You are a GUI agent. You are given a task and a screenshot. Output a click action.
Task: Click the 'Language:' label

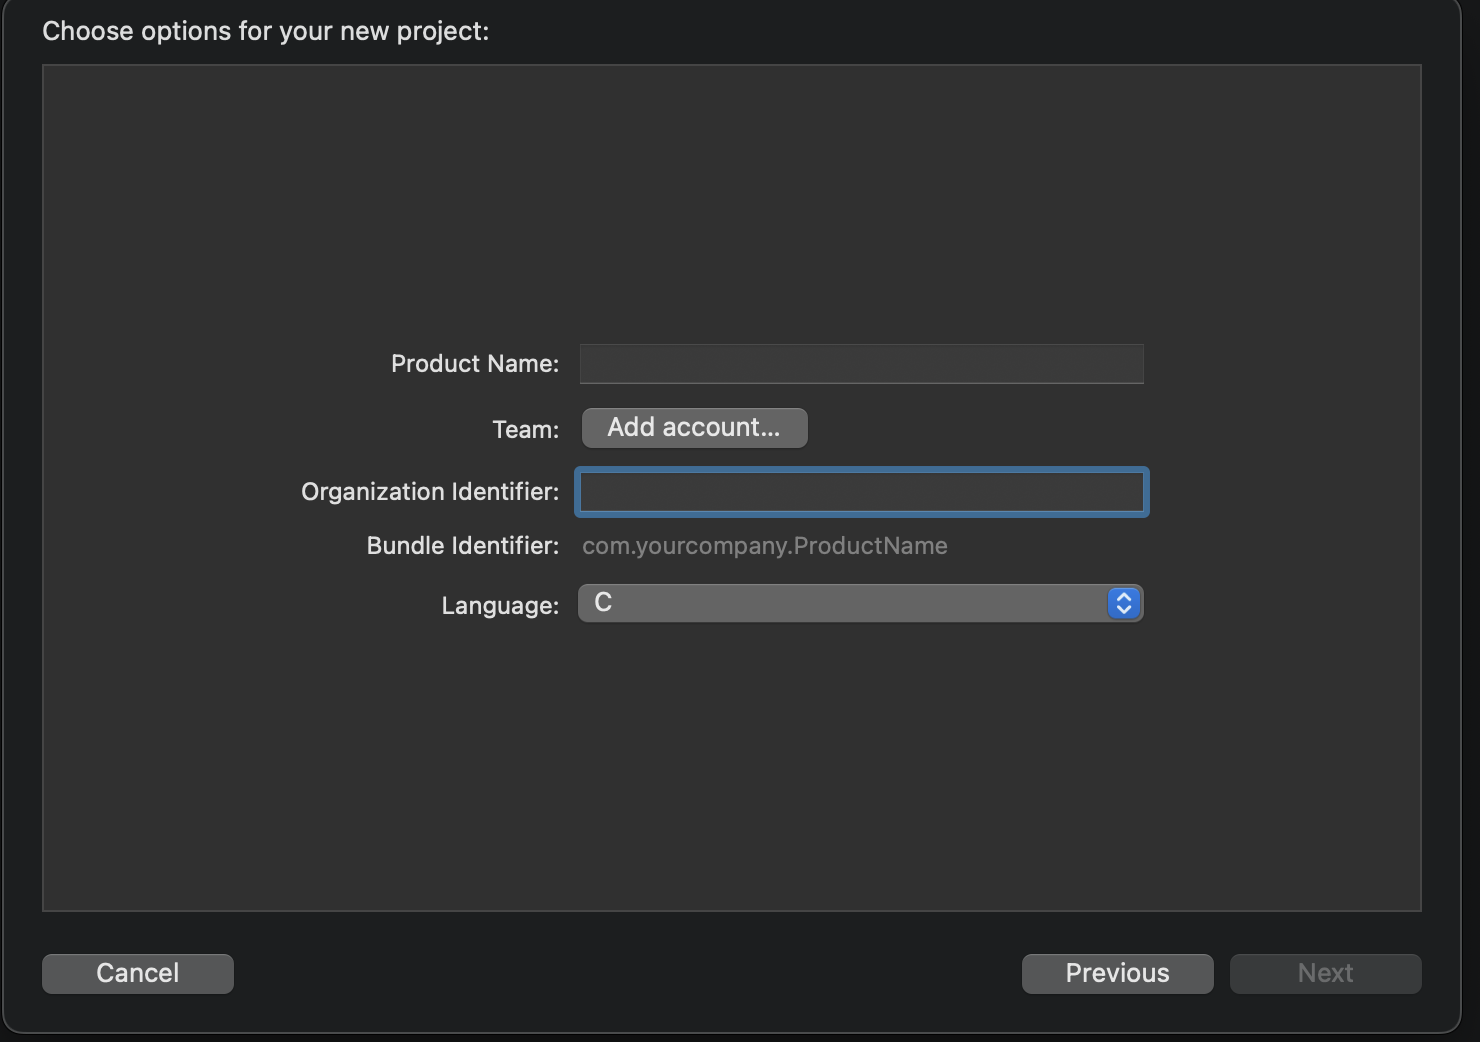point(500,606)
